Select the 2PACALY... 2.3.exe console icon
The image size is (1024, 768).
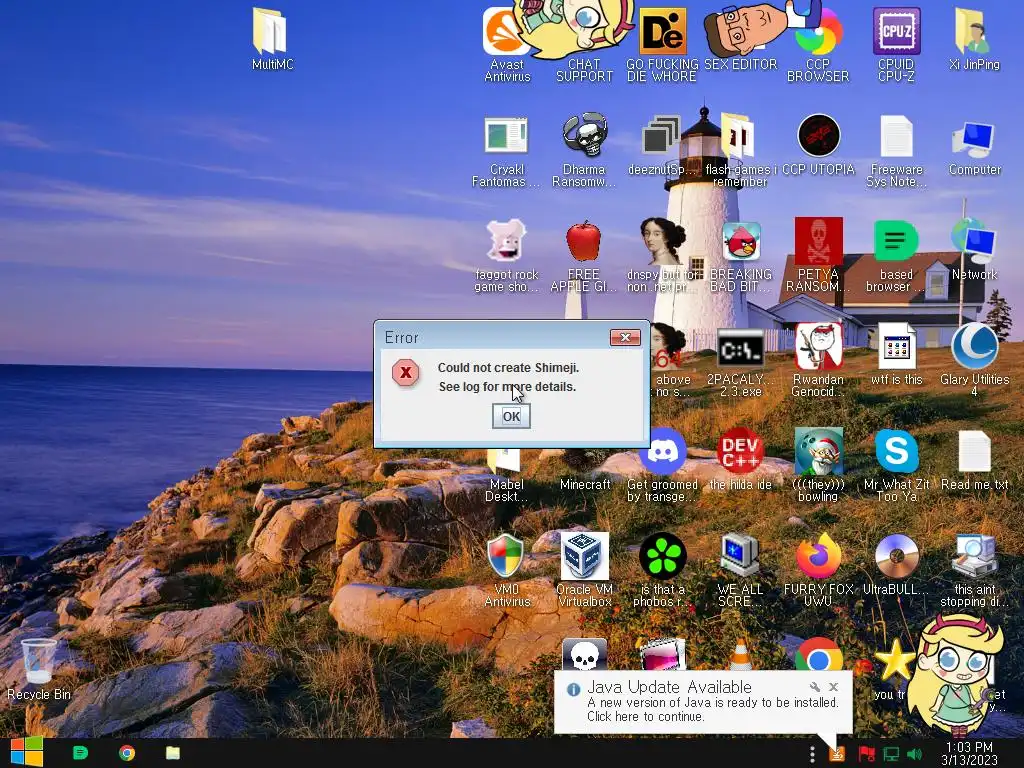(741, 363)
